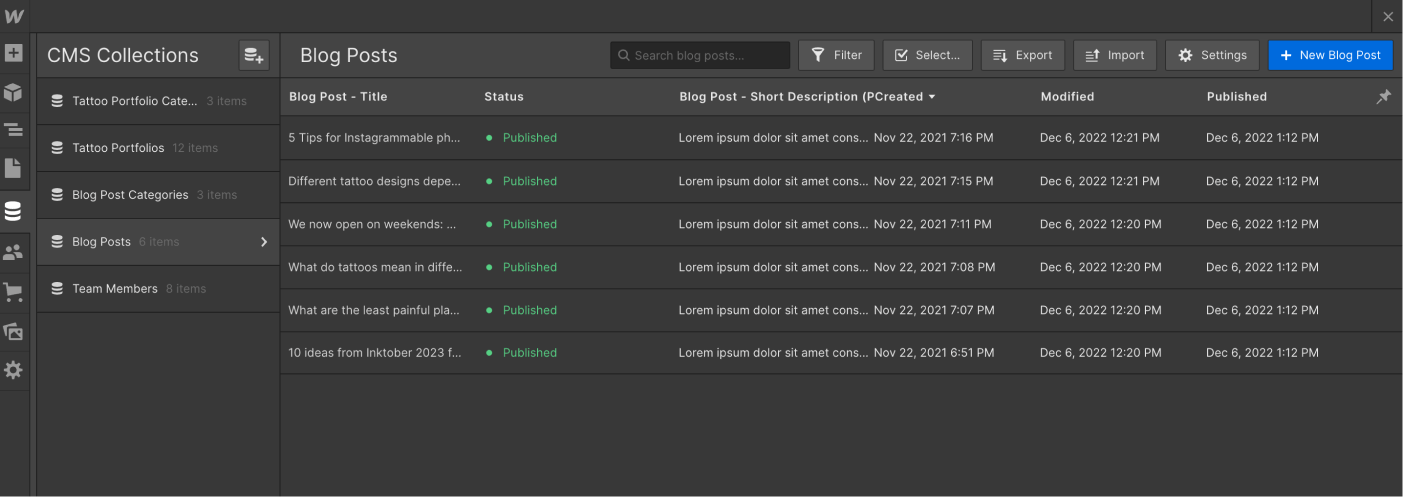Viewport: 1403px width, 497px height.
Task: Click database icon beside Team Members
Action: click(57, 289)
